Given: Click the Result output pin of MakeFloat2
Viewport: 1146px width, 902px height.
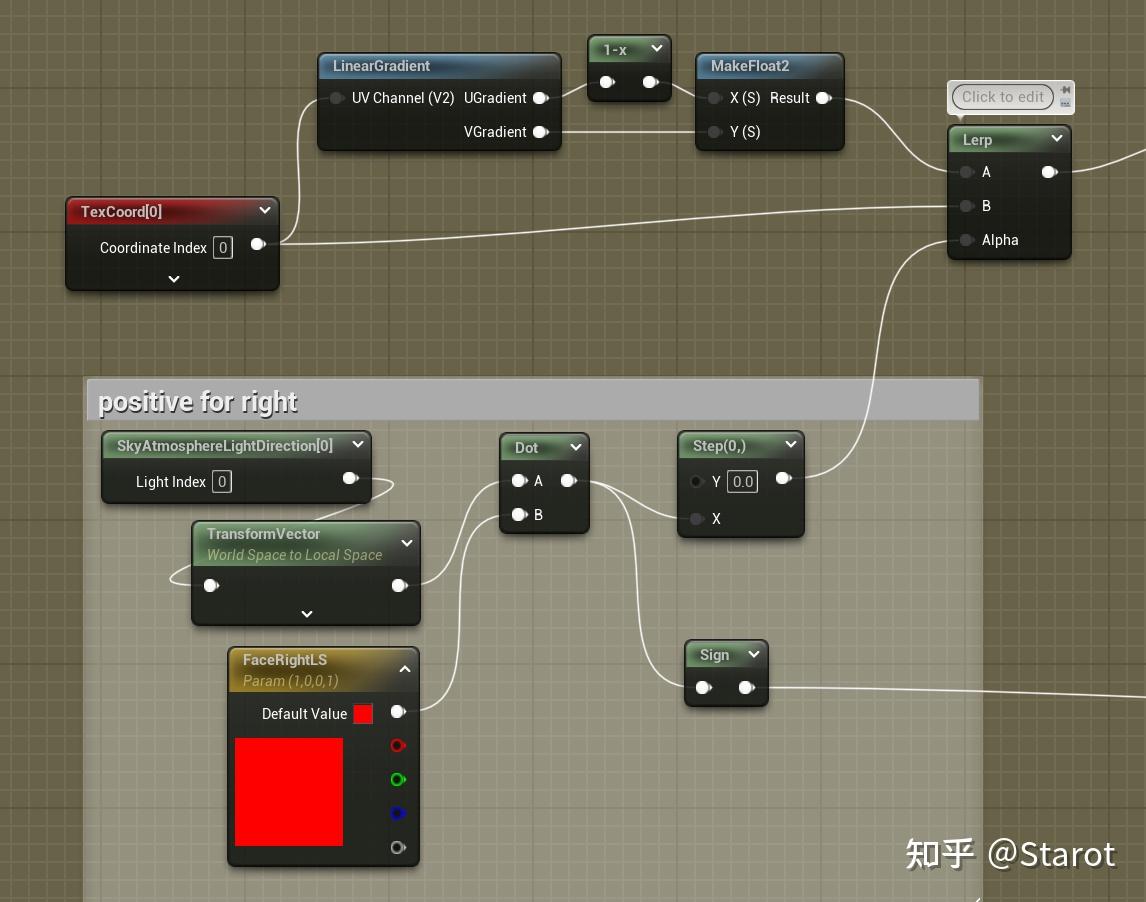Looking at the screenshot, I should [x=823, y=98].
